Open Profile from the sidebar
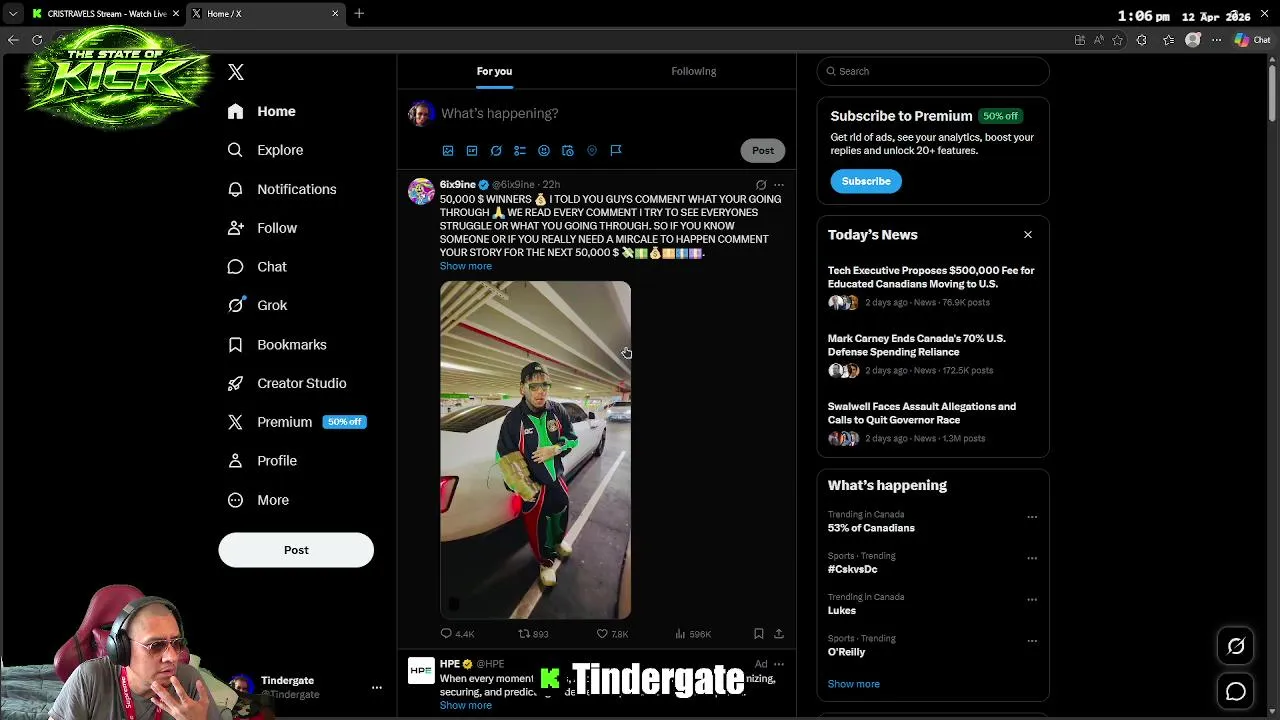 (x=263, y=461)
